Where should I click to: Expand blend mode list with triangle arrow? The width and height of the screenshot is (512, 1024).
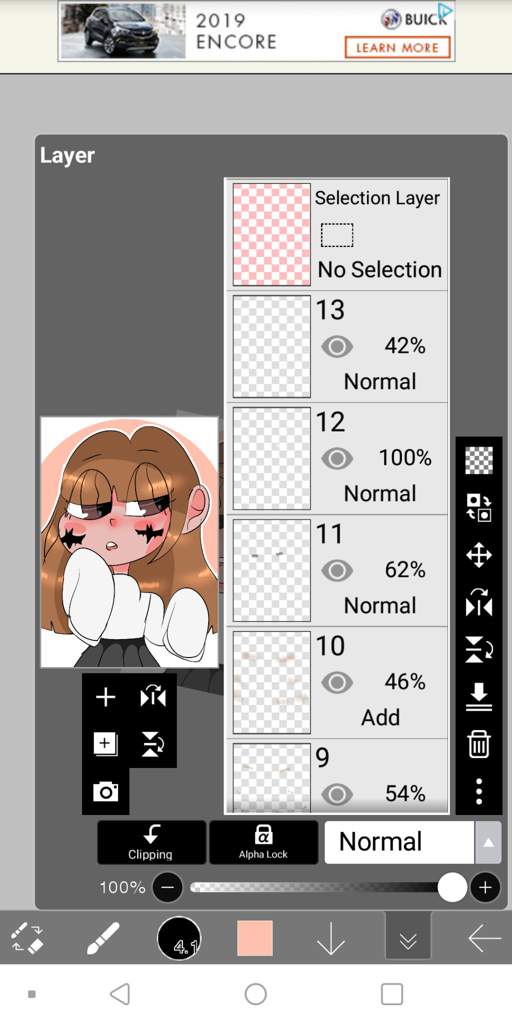pos(488,842)
